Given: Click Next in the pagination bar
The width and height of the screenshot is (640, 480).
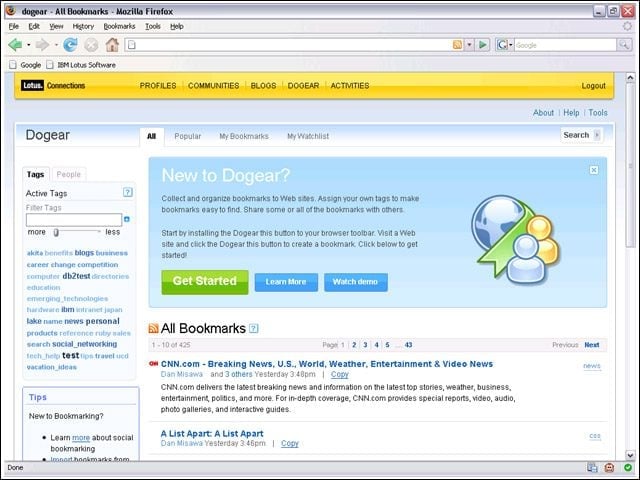Looking at the screenshot, I should click(x=592, y=345).
